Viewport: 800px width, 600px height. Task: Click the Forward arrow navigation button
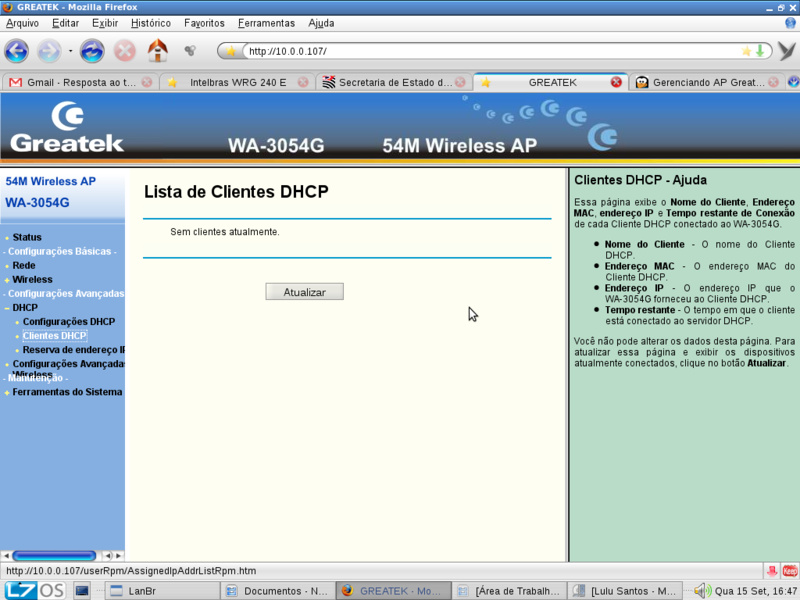tap(49, 51)
